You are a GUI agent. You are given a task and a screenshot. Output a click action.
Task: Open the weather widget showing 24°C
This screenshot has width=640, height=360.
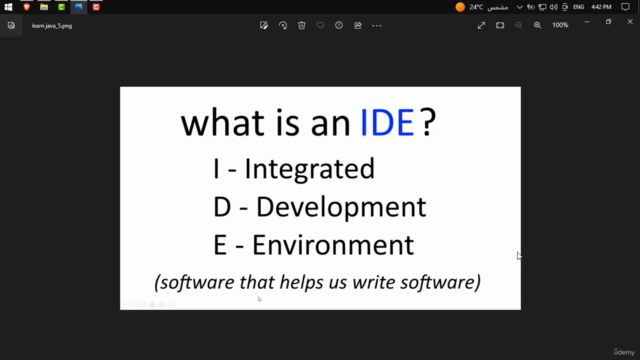(482, 7)
